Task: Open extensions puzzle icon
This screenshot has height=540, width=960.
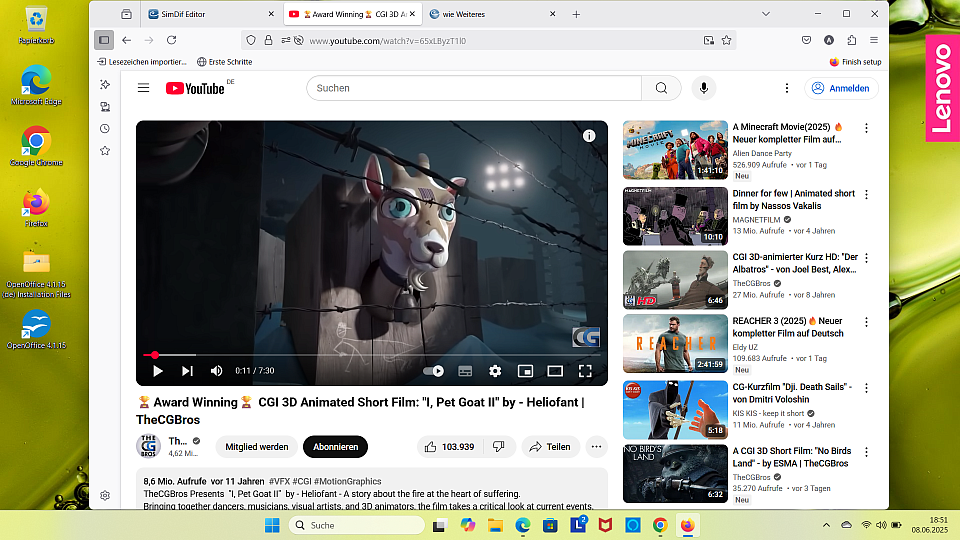Action: (x=852, y=40)
